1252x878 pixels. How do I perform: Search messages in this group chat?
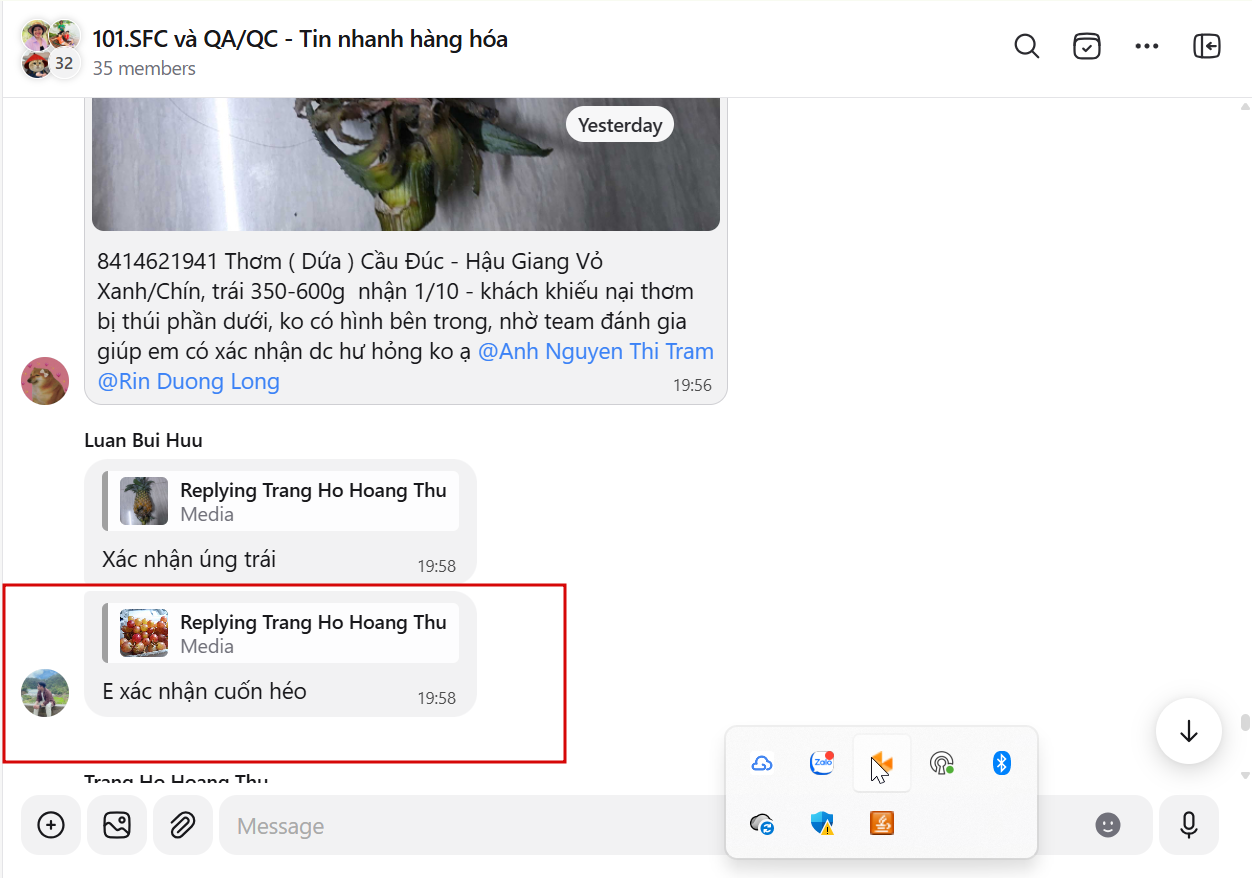click(x=1027, y=47)
